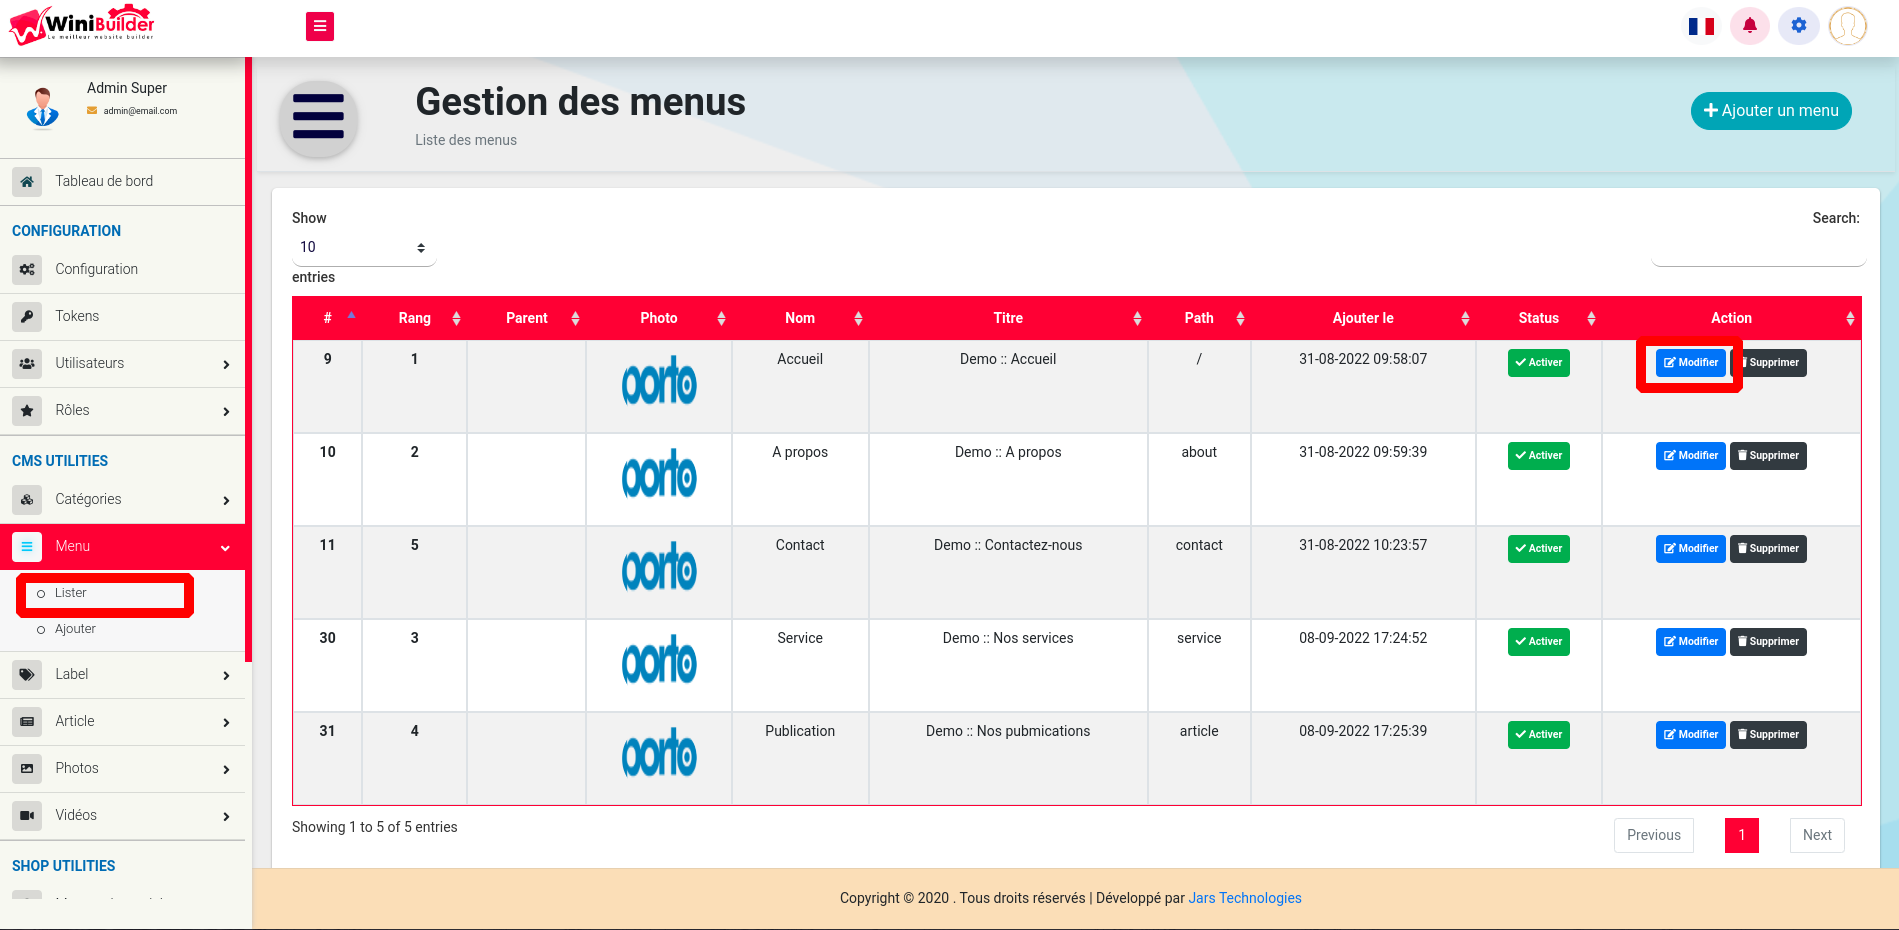
Task: Sort table by Rang column
Action: [414, 318]
